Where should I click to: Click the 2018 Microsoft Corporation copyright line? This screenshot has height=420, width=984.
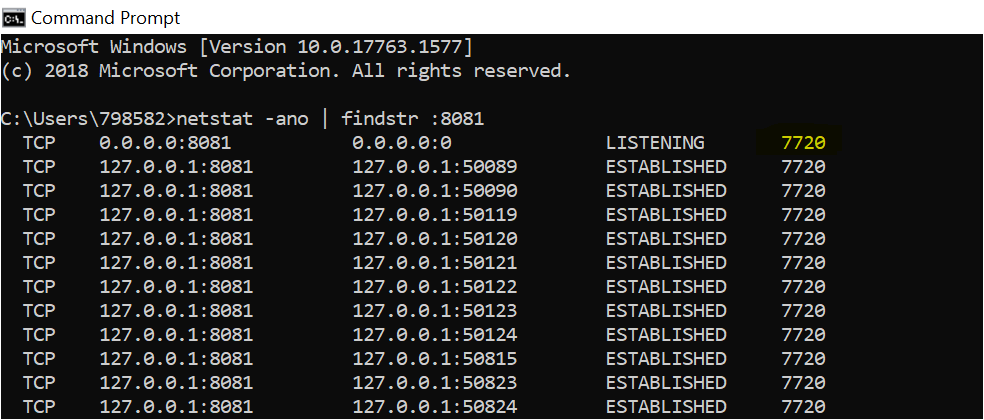[286, 71]
